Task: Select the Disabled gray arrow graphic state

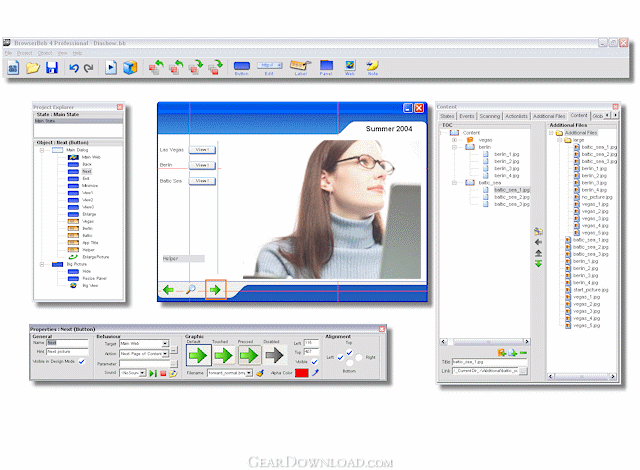Action: tap(274, 355)
